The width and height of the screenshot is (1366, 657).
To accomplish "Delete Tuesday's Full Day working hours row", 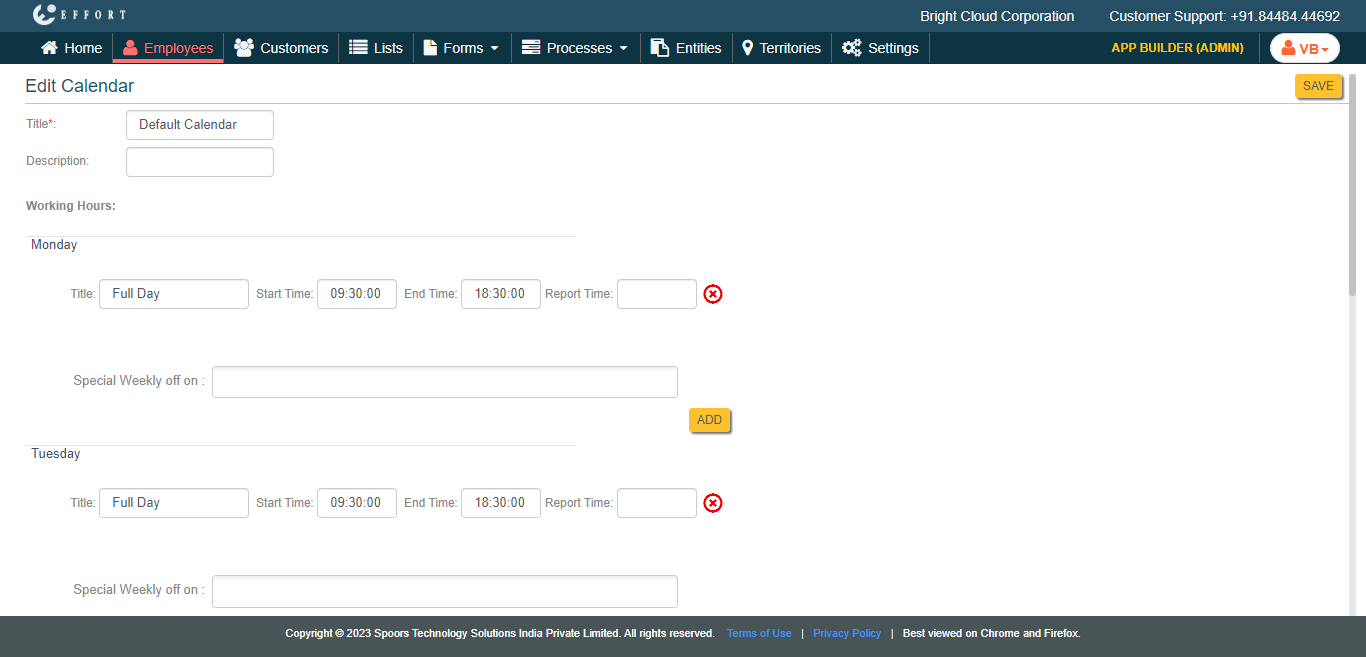I will click(x=712, y=503).
